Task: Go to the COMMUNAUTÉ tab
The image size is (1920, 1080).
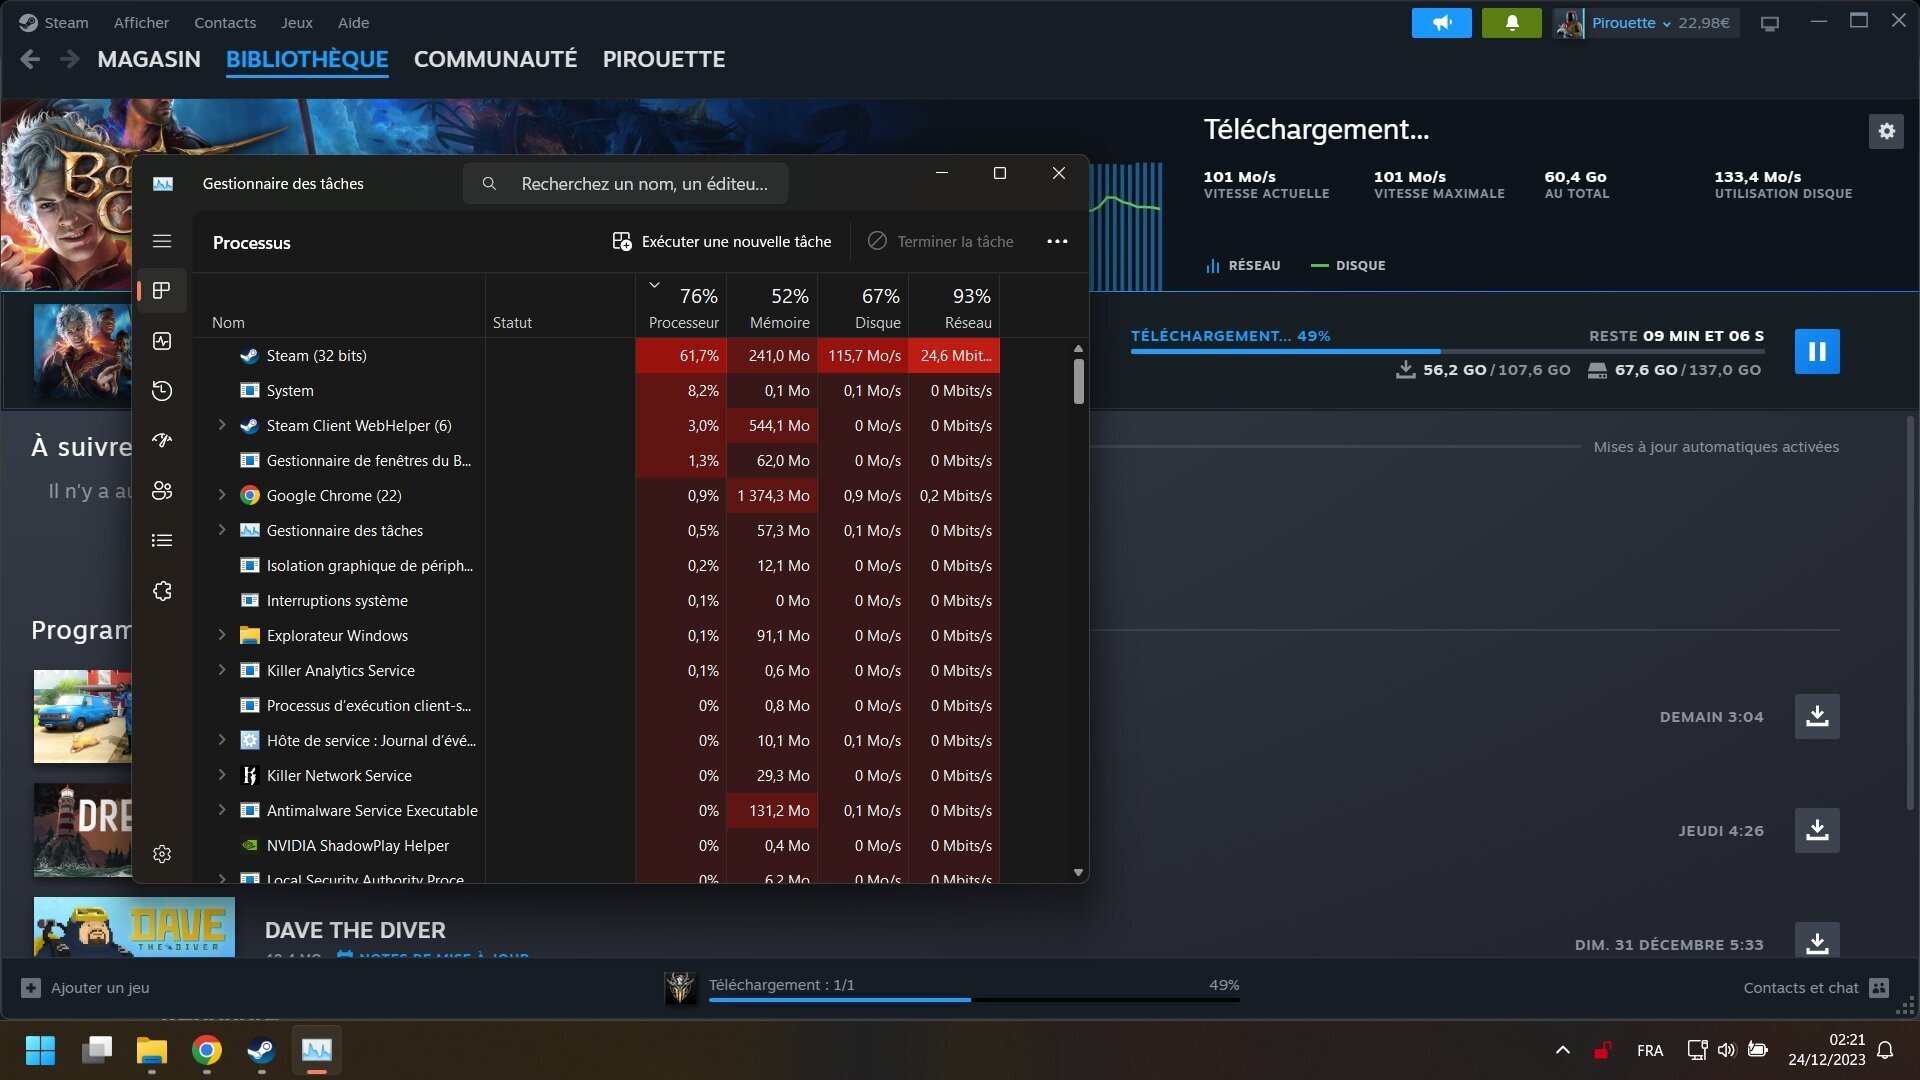Action: [x=496, y=59]
